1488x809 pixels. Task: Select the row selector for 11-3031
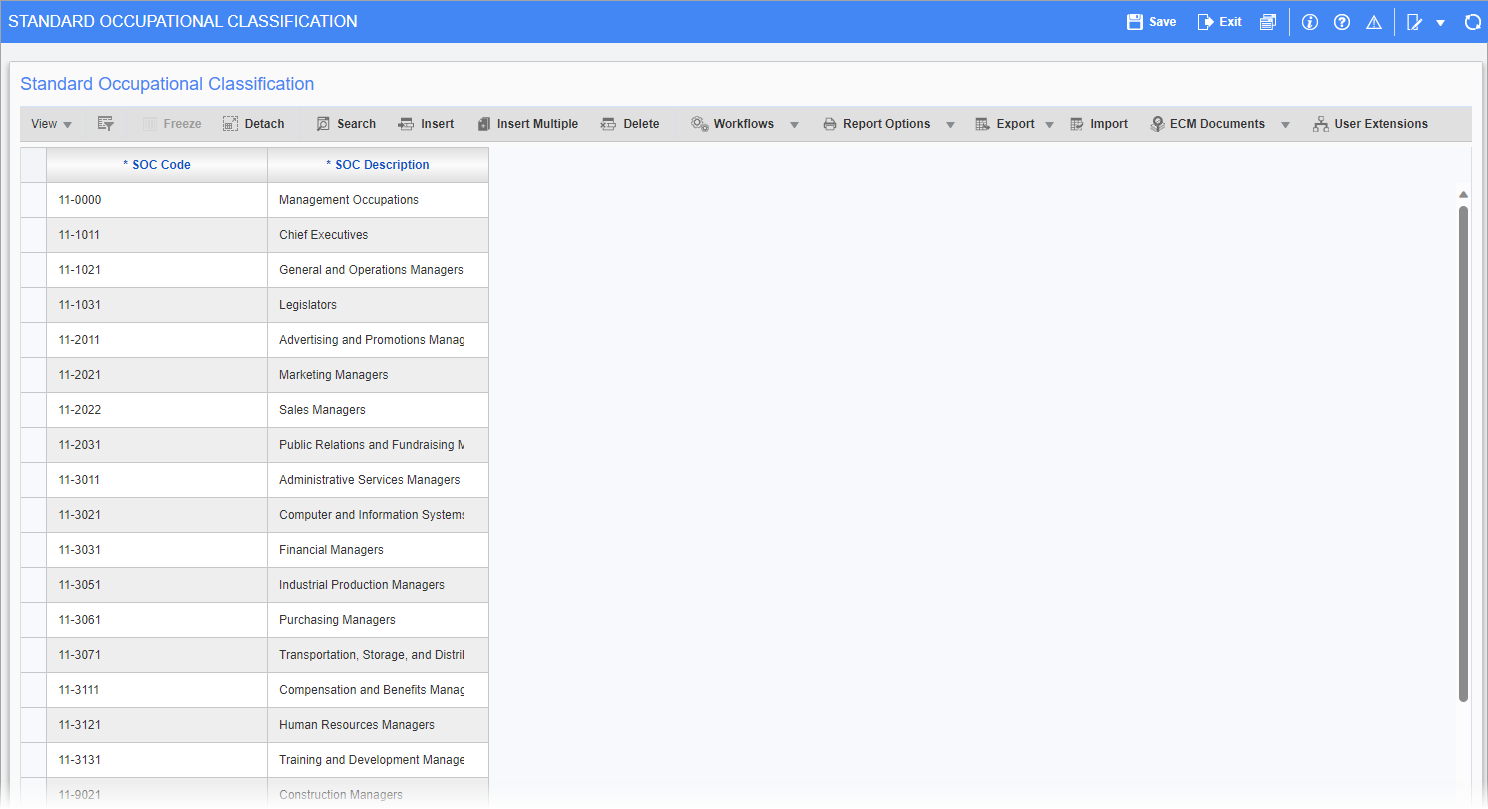point(33,550)
